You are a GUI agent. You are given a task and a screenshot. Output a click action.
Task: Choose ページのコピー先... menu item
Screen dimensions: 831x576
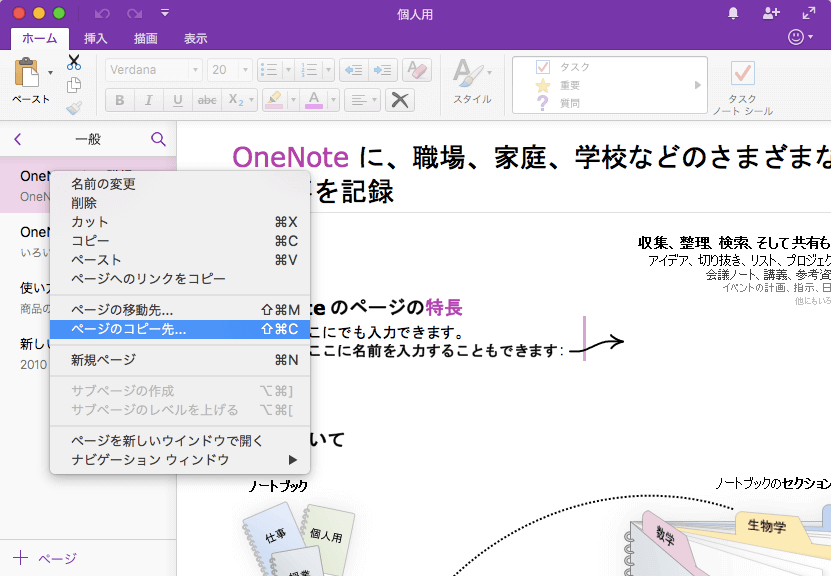point(180,329)
